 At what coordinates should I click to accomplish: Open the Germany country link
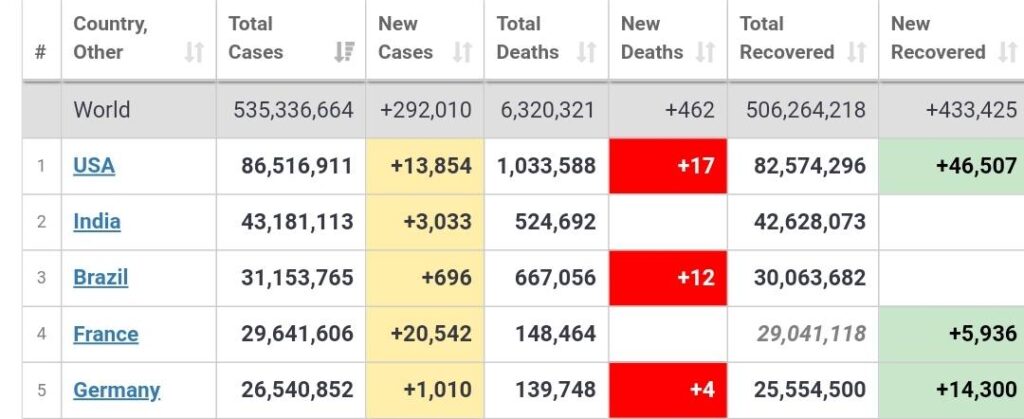pyautogui.click(x=116, y=390)
